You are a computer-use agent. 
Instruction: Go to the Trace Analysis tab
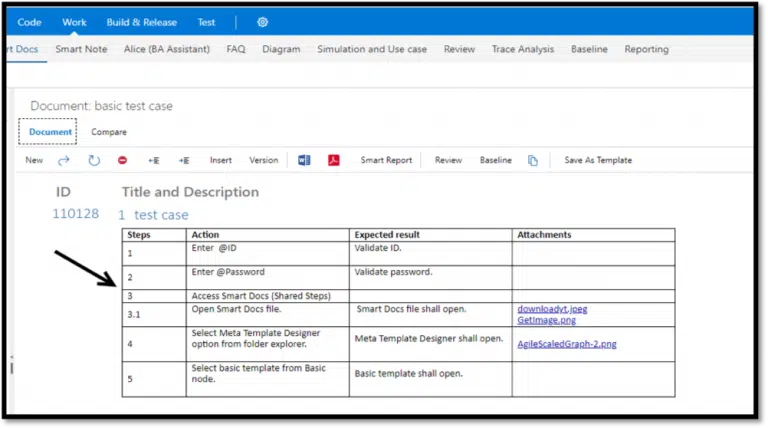click(x=524, y=49)
